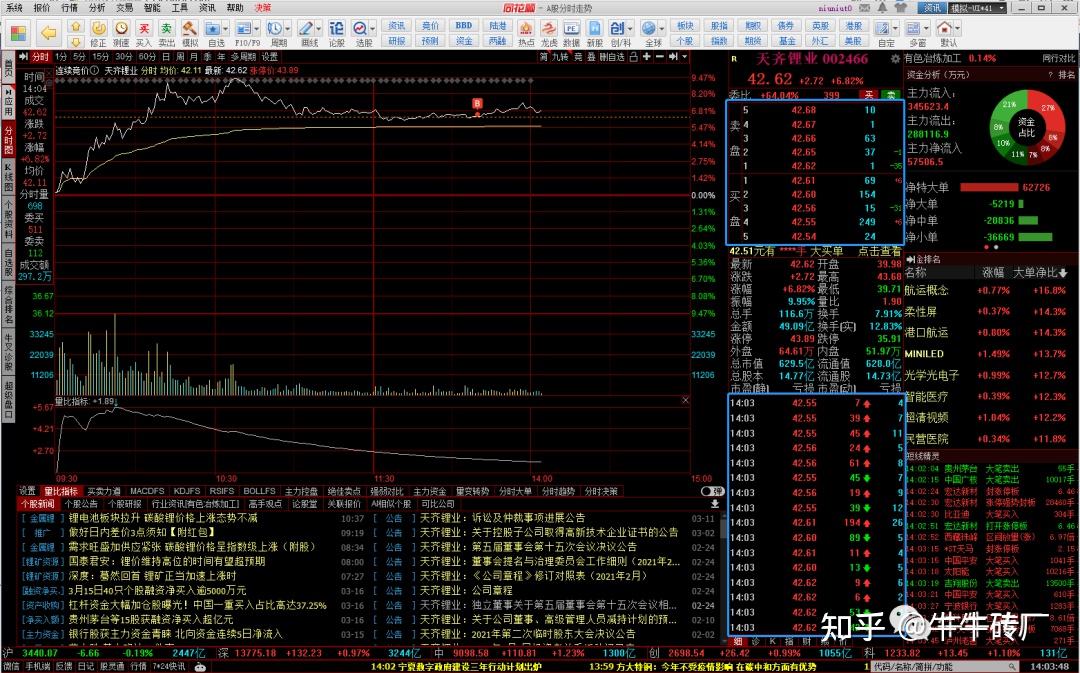Click the 首页 left sidebar tab
Image resolution: width=1080 pixels, height=673 pixels.
point(8,68)
